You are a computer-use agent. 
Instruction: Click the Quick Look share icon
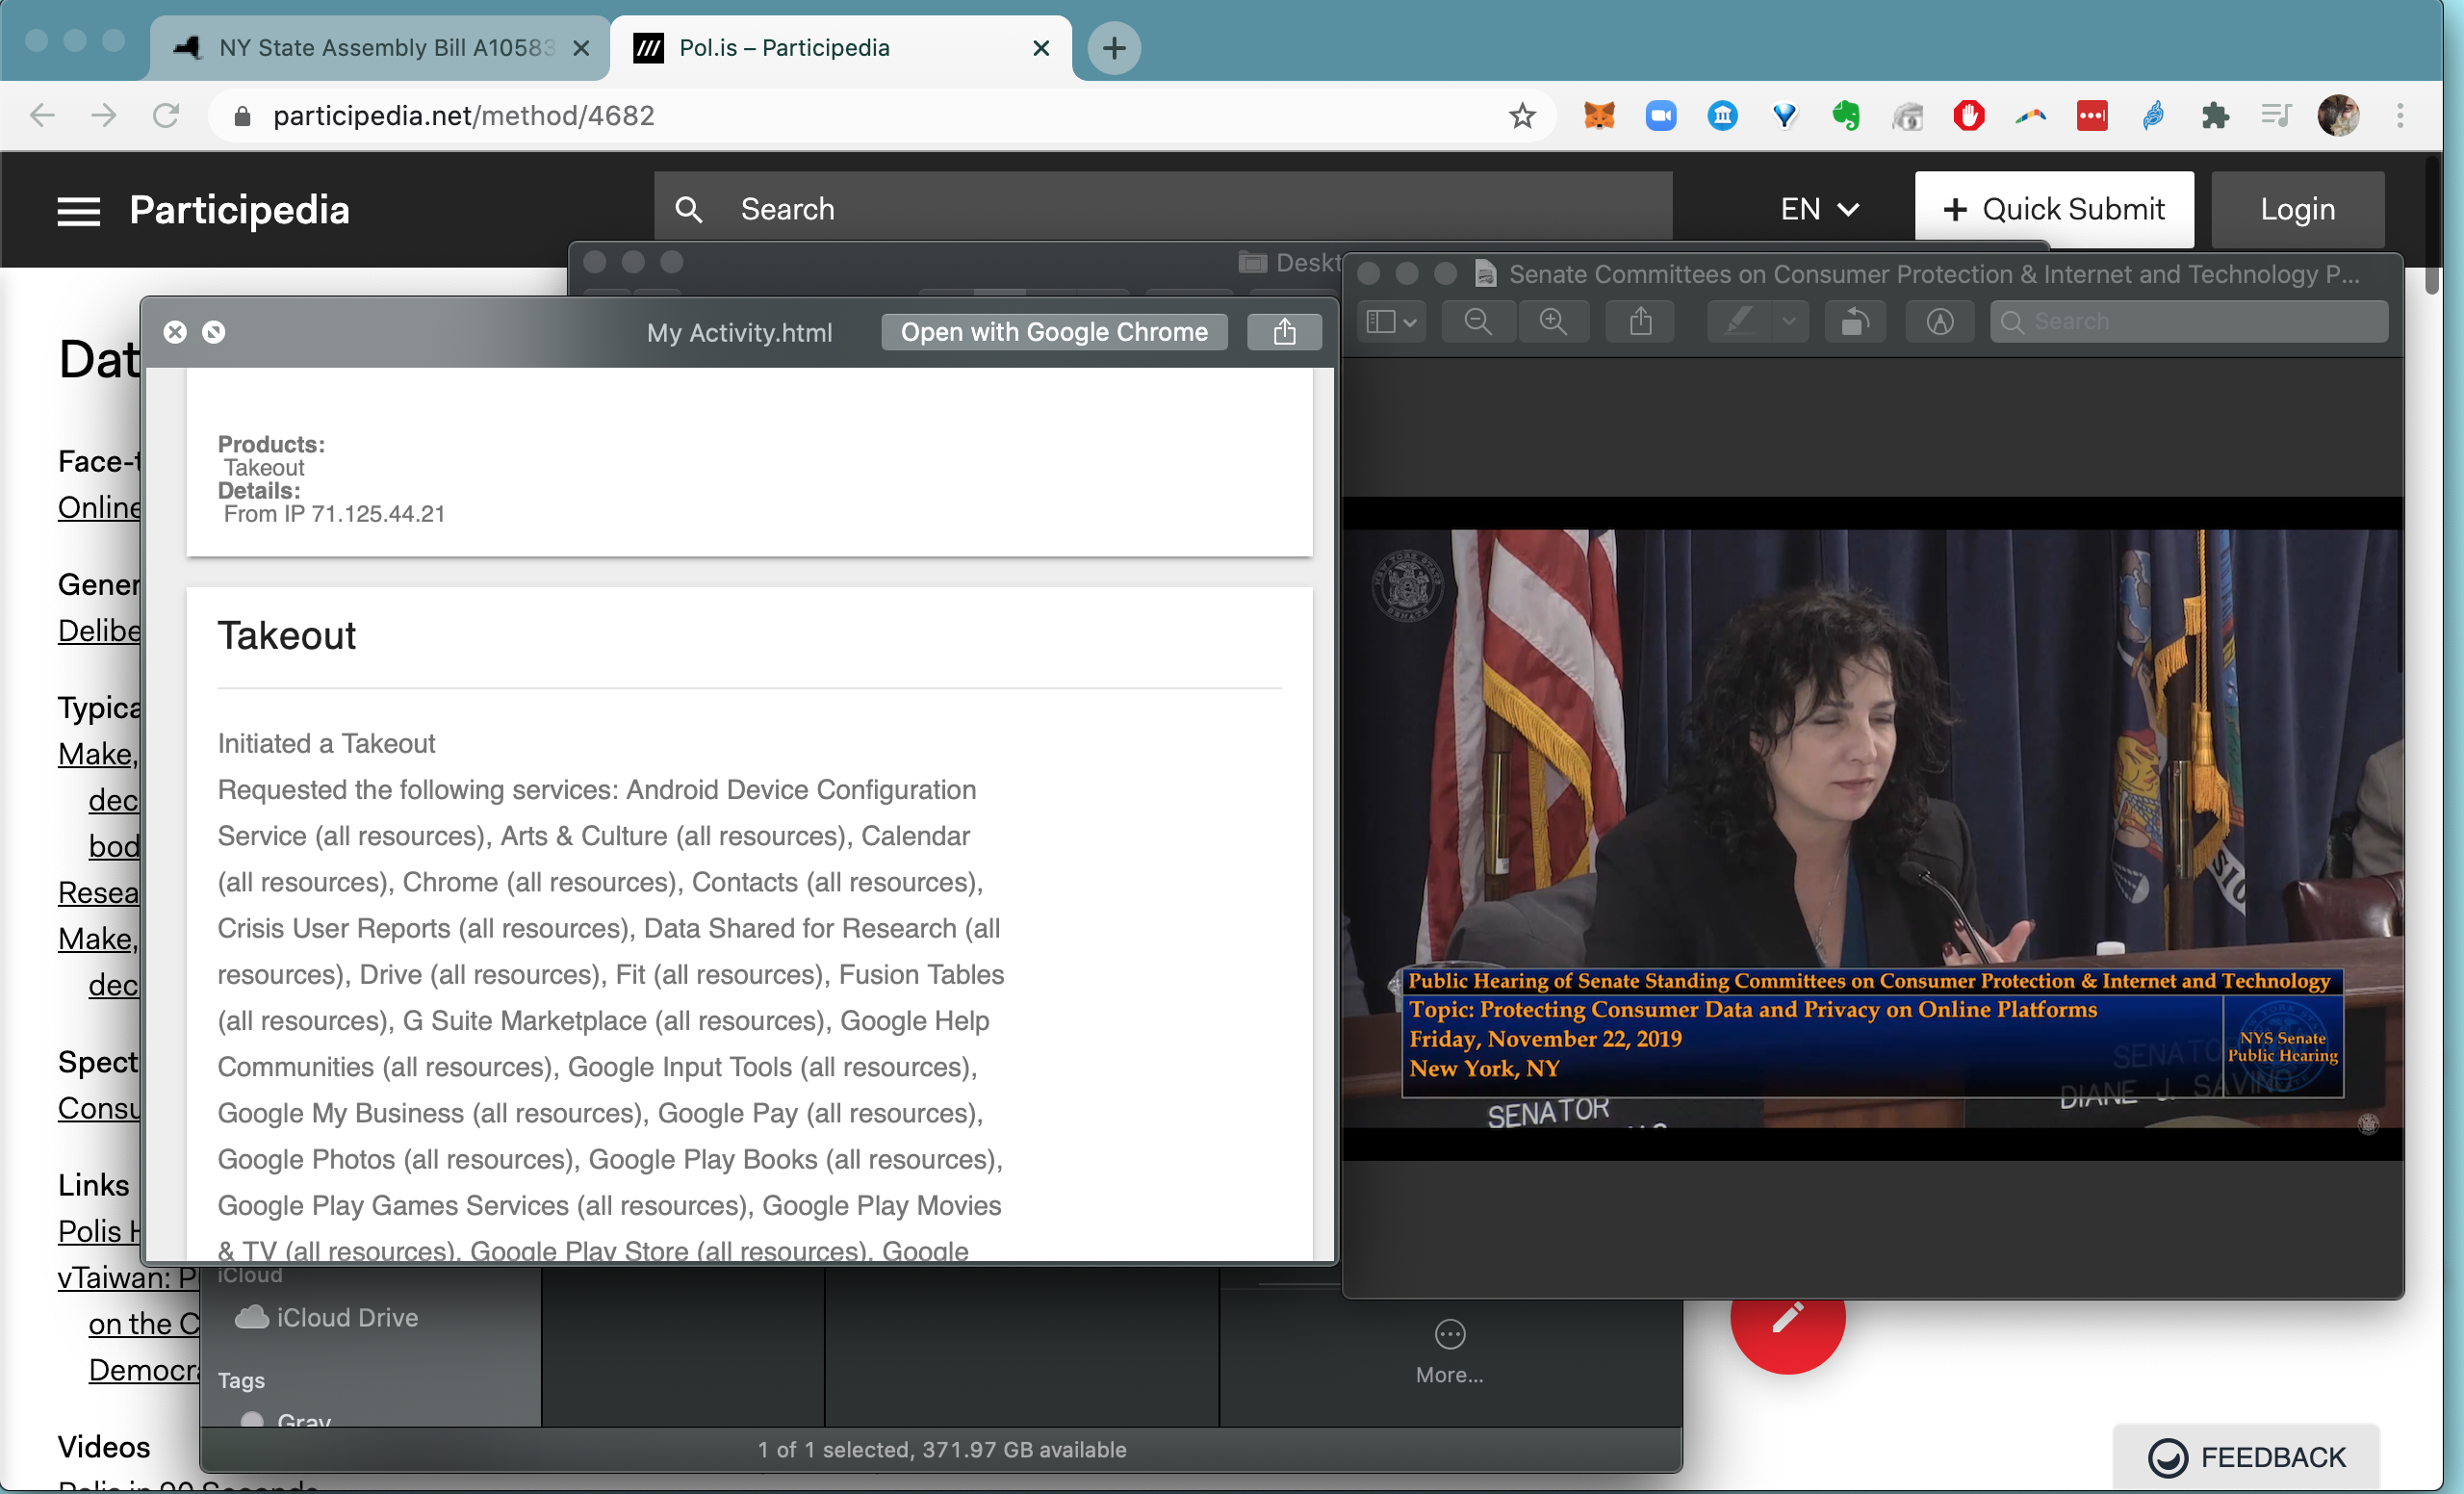coord(1284,332)
